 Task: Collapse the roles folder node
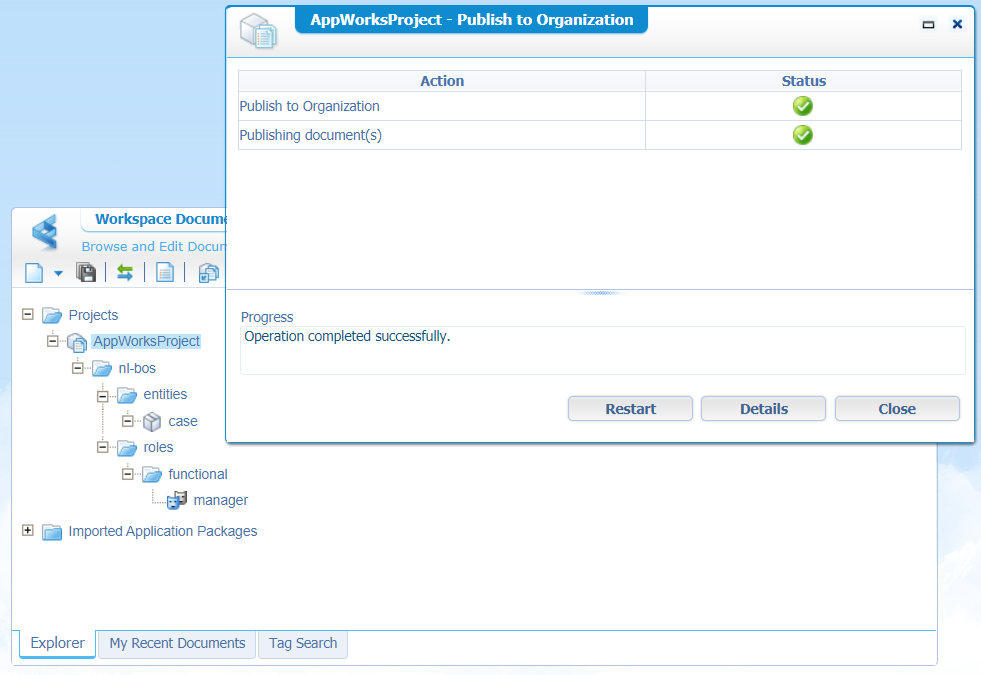click(x=103, y=447)
